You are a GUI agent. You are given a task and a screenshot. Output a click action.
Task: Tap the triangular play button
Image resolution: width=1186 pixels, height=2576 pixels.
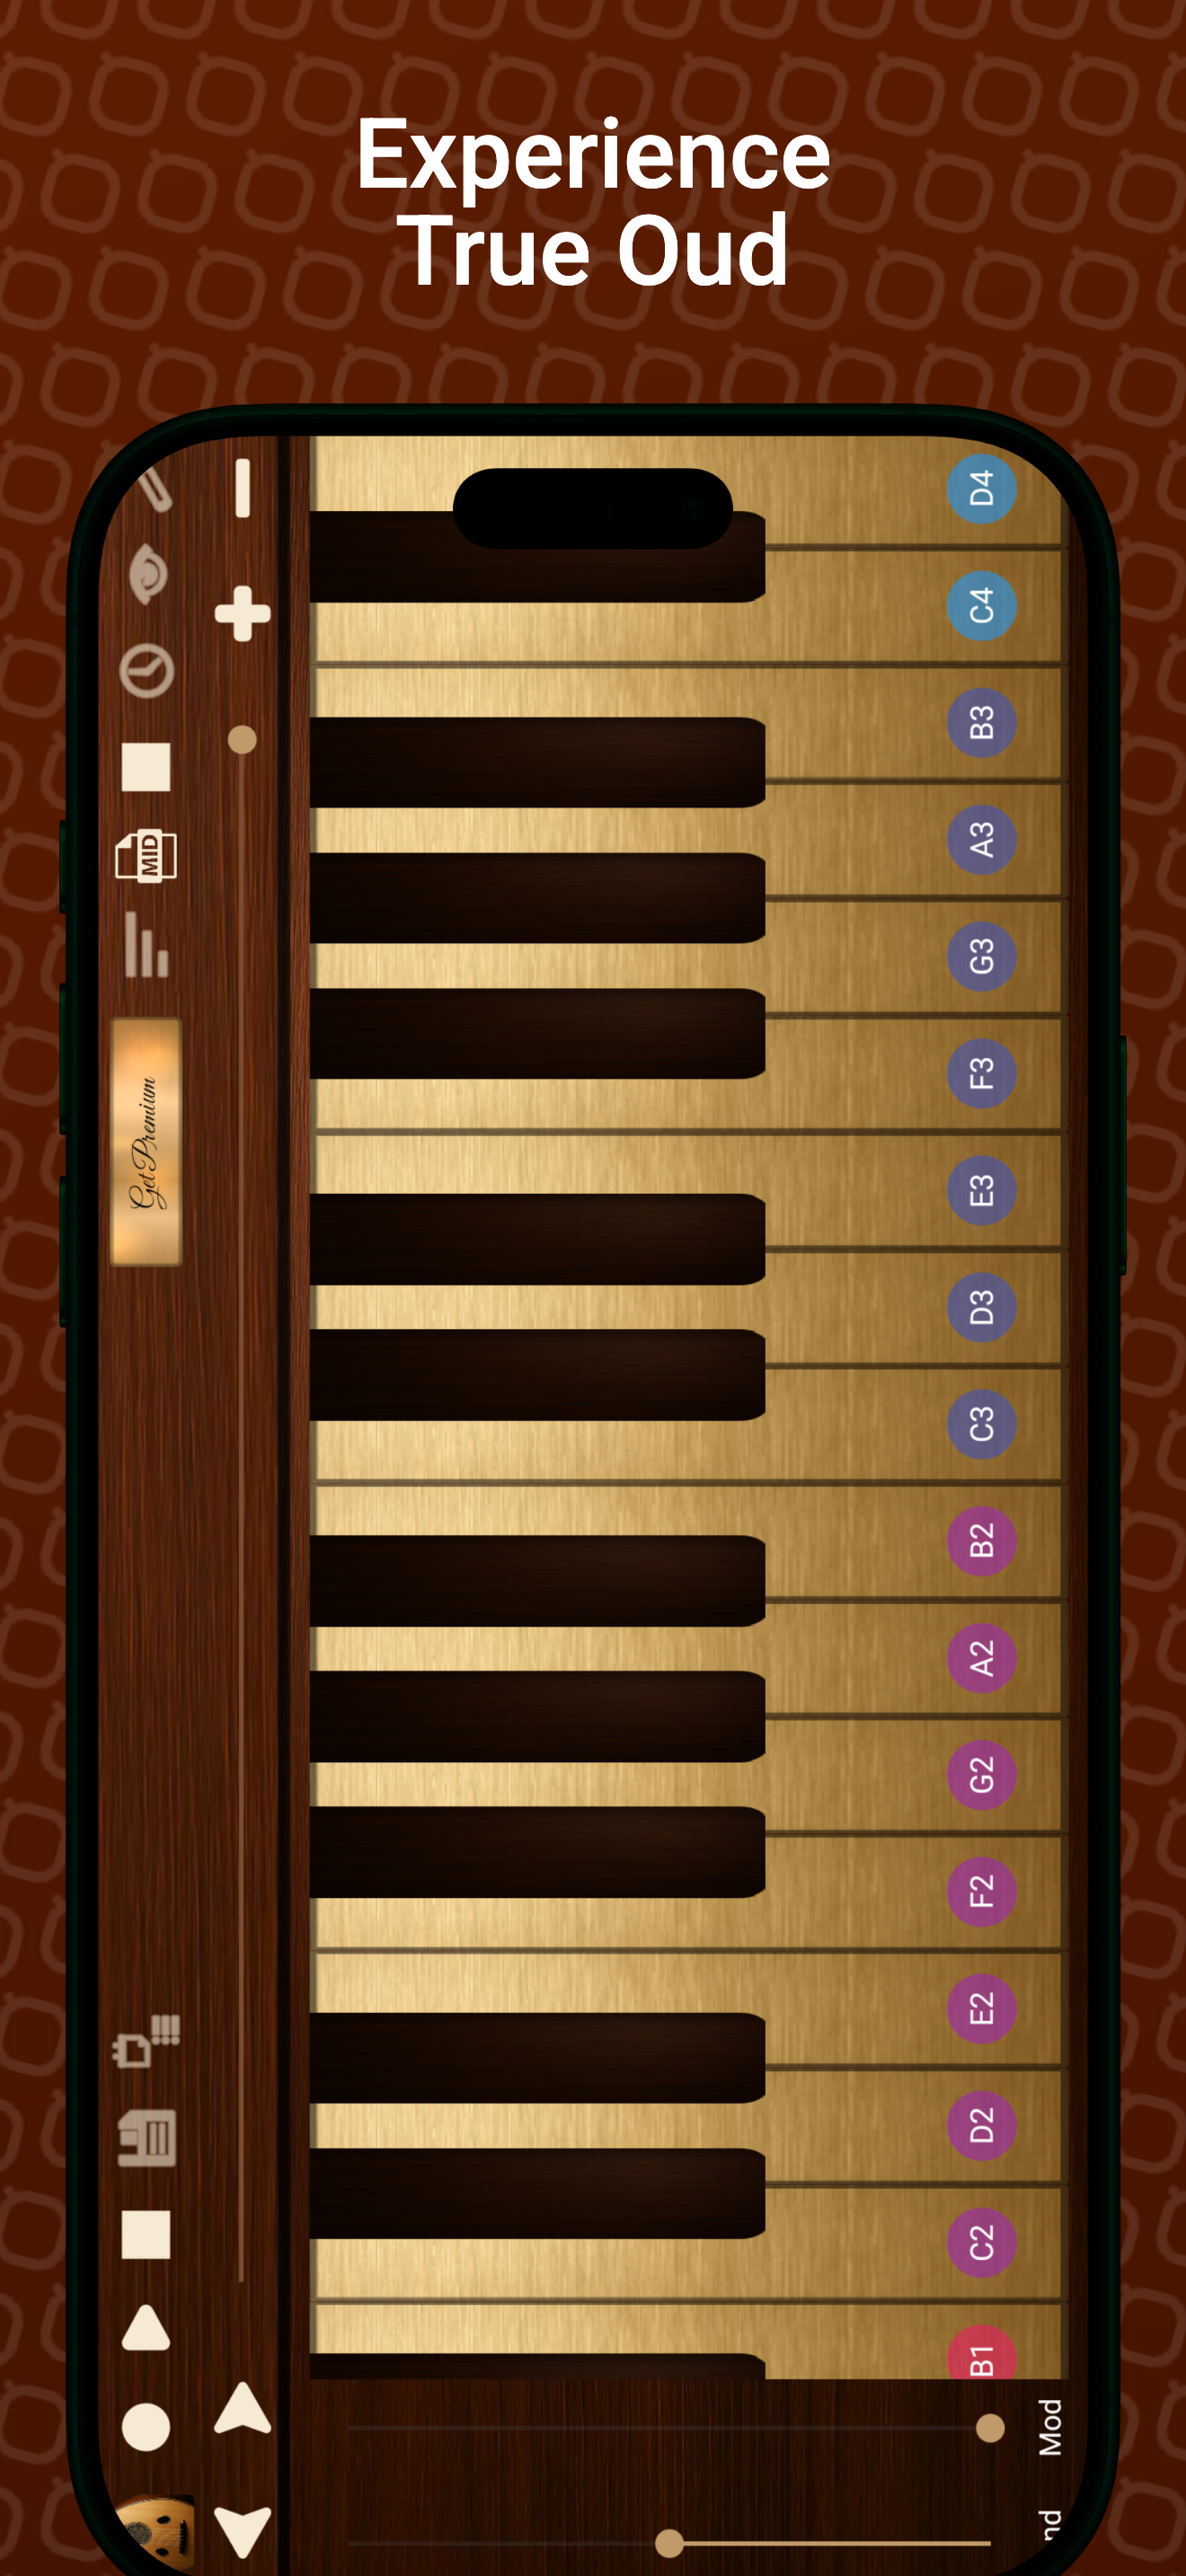146,2328
